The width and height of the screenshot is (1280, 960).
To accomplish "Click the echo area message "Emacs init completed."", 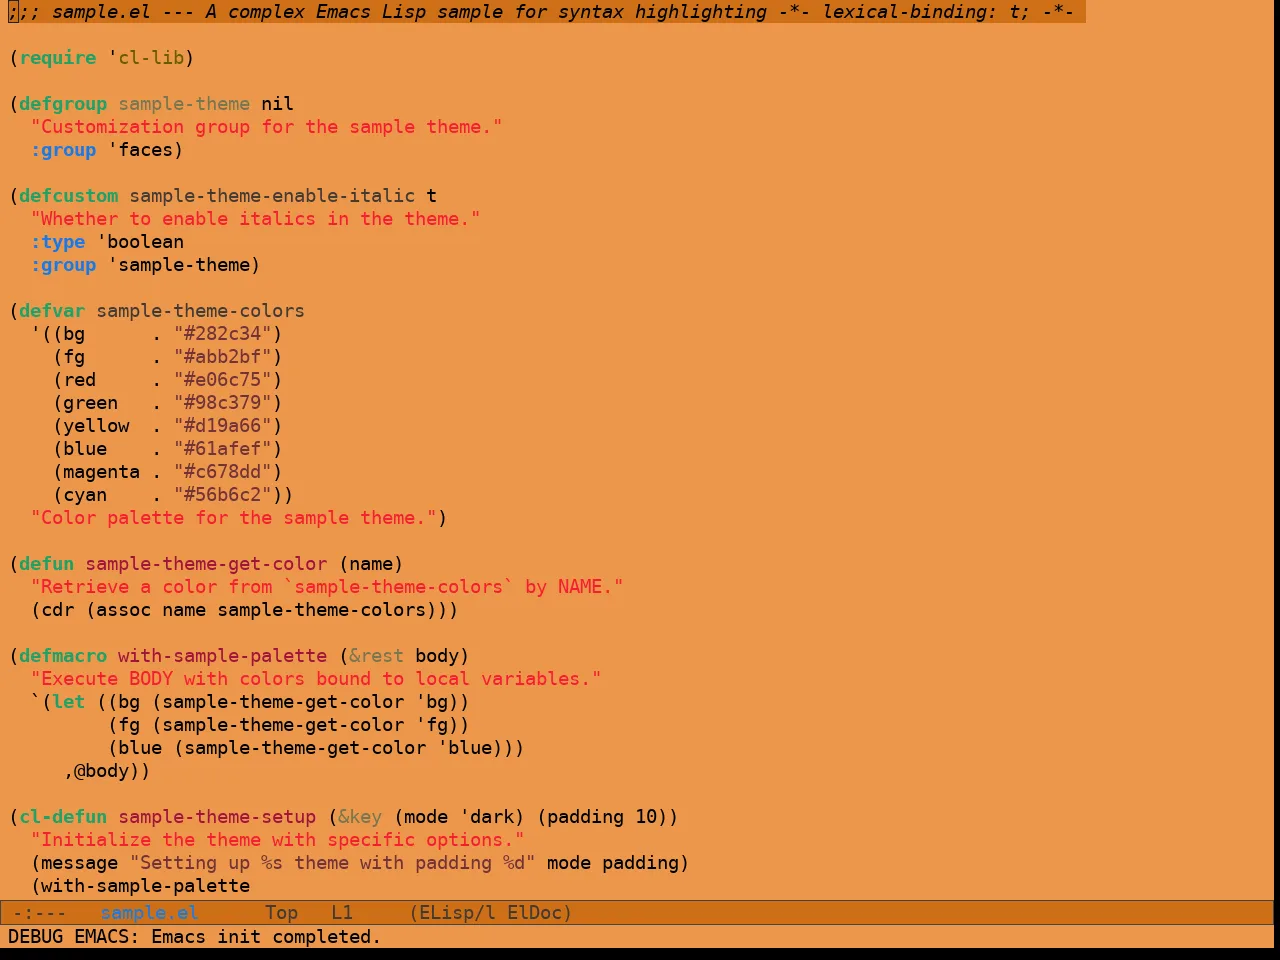I will pos(266,937).
